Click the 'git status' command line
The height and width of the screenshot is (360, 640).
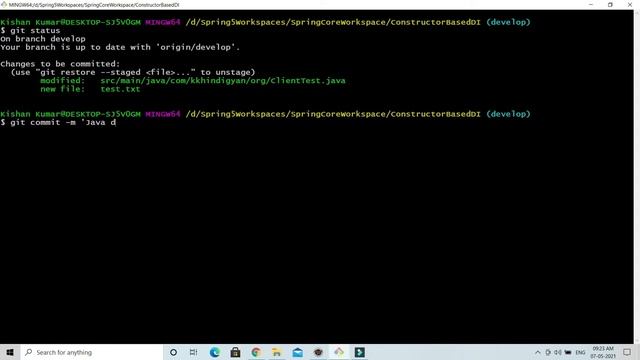pos(30,31)
